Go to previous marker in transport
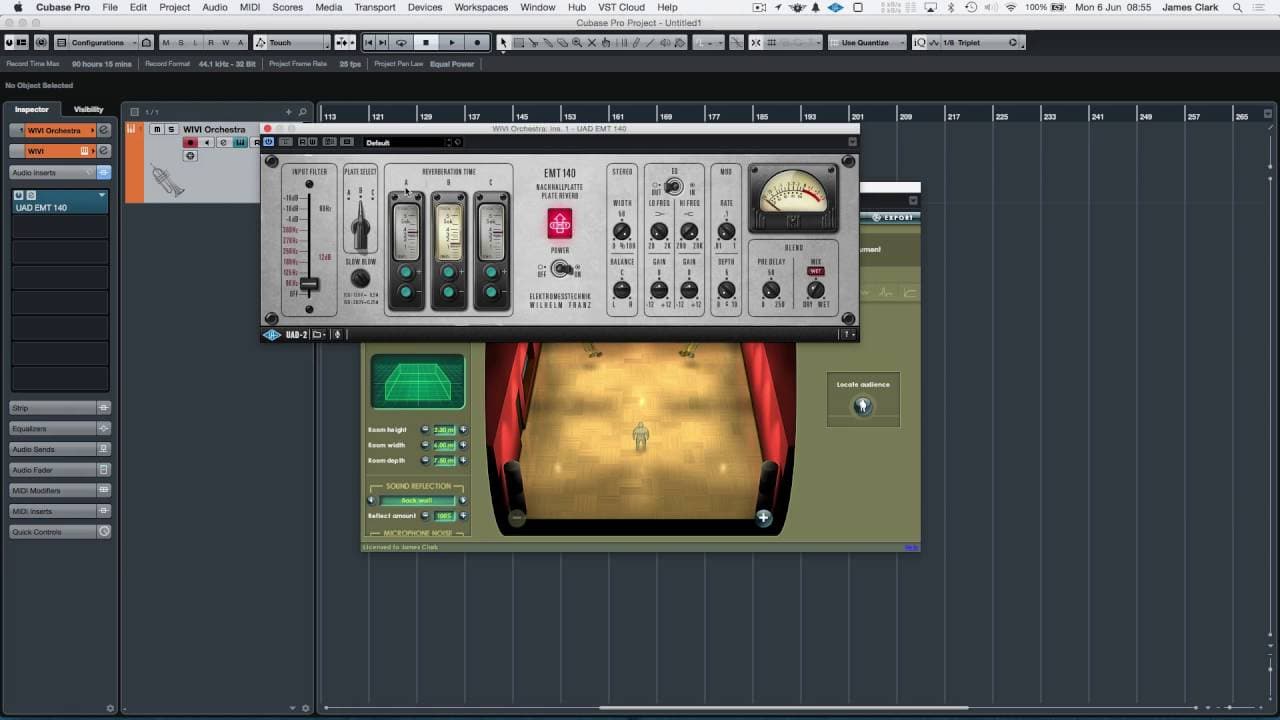Viewport: 1280px width, 720px height. (369, 43)
